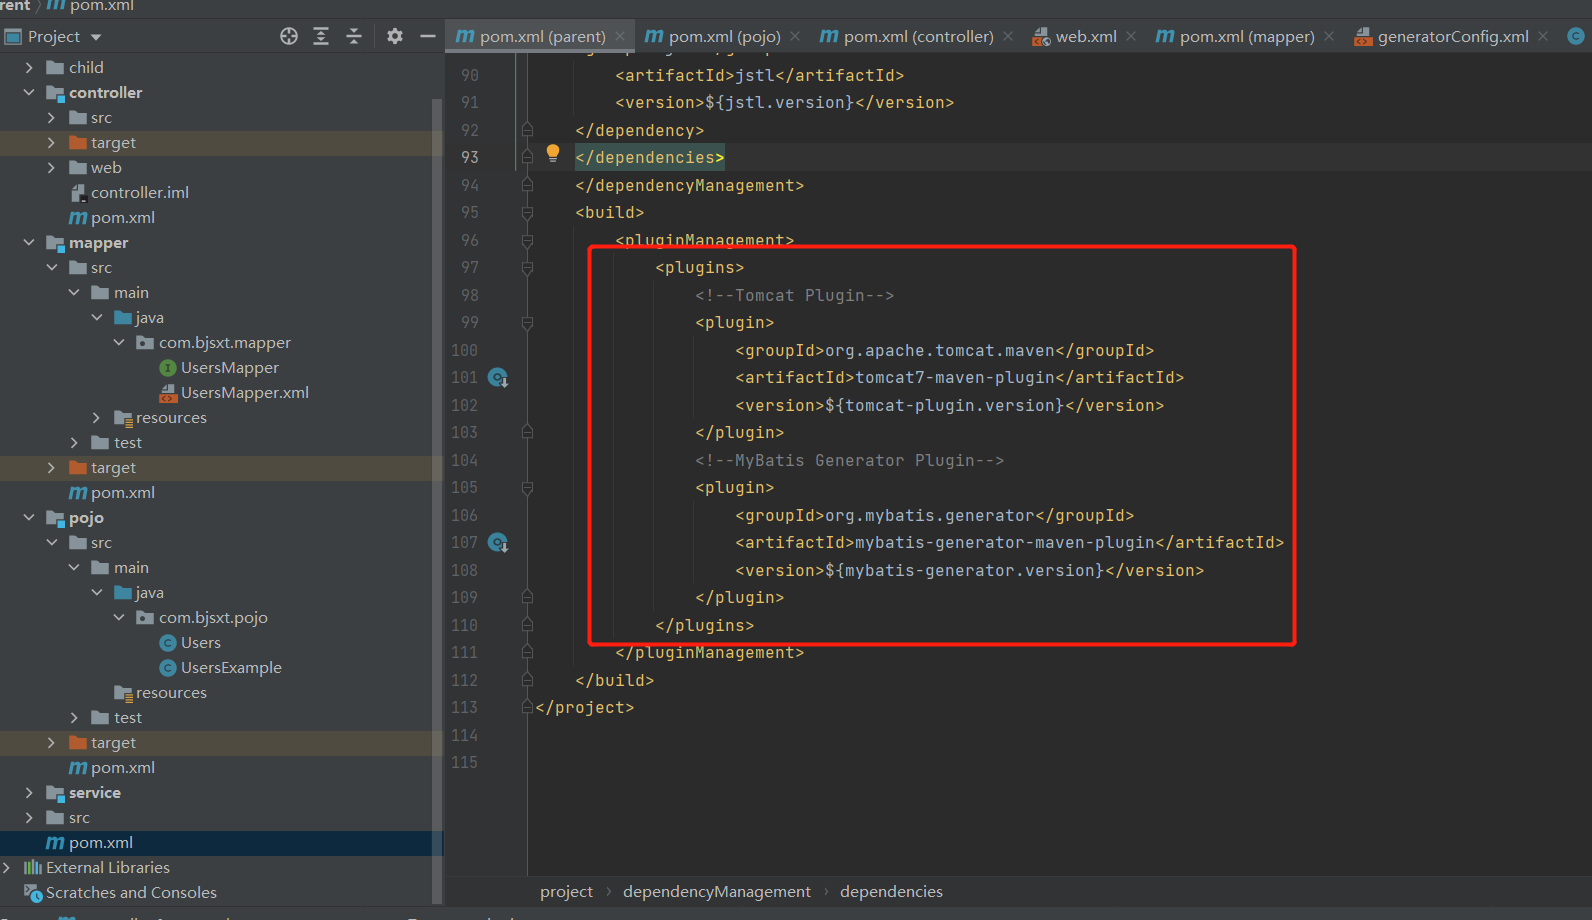Open UsersExample class
This screenshot has width=1592, height=920.
pos(230,668)
